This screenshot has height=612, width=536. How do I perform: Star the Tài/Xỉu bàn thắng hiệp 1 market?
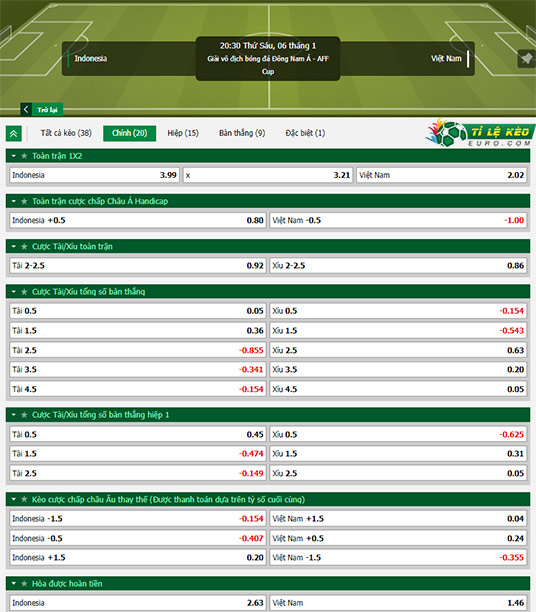24,415
